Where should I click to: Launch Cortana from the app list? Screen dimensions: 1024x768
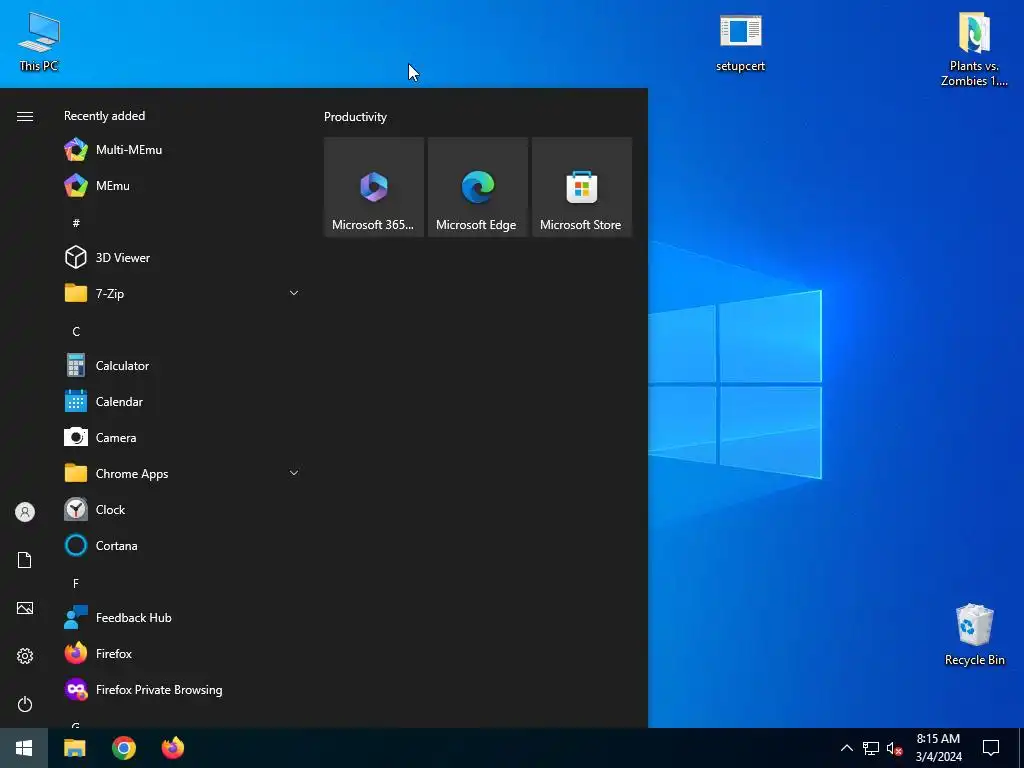click(x=182, y=545)
